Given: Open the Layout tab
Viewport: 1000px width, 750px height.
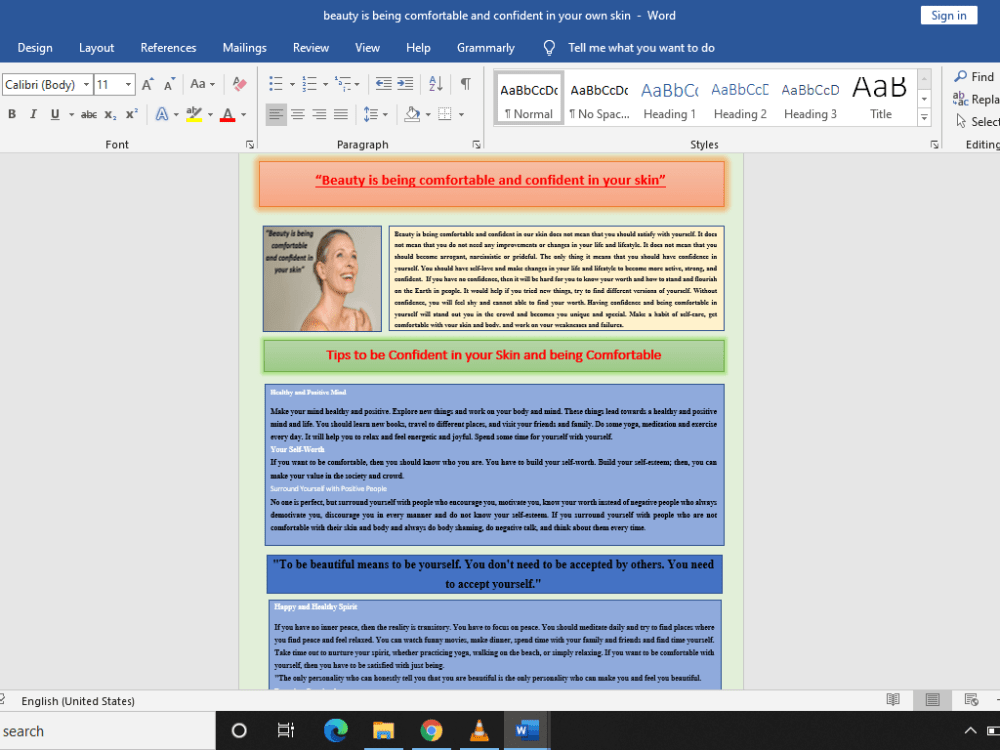Looking at the screenshot, I should [96, 48].
